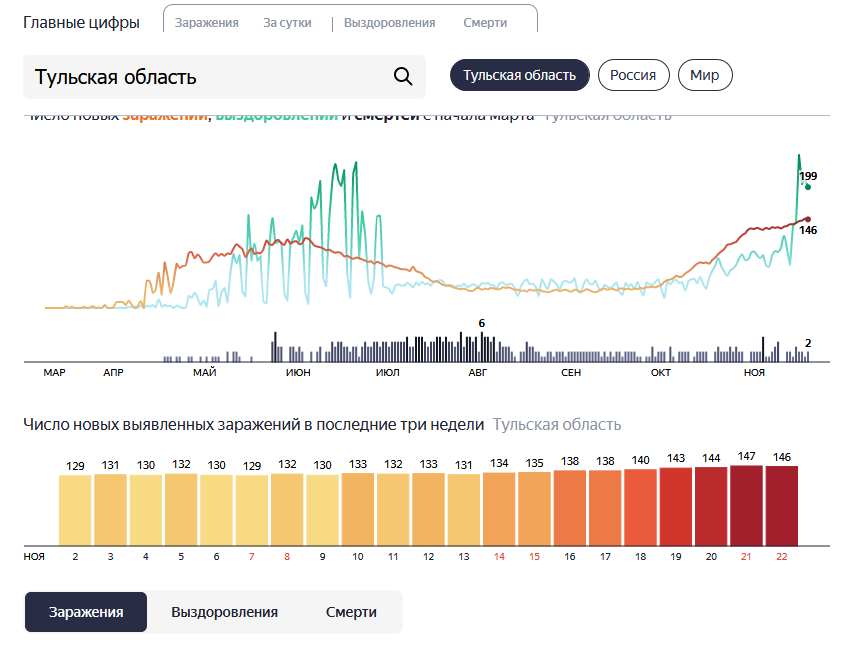This screenshot has height=645, width=841.
Task: Click the November 22 bar showing 146
Action: pyautogui.click(x=782, y=506)
